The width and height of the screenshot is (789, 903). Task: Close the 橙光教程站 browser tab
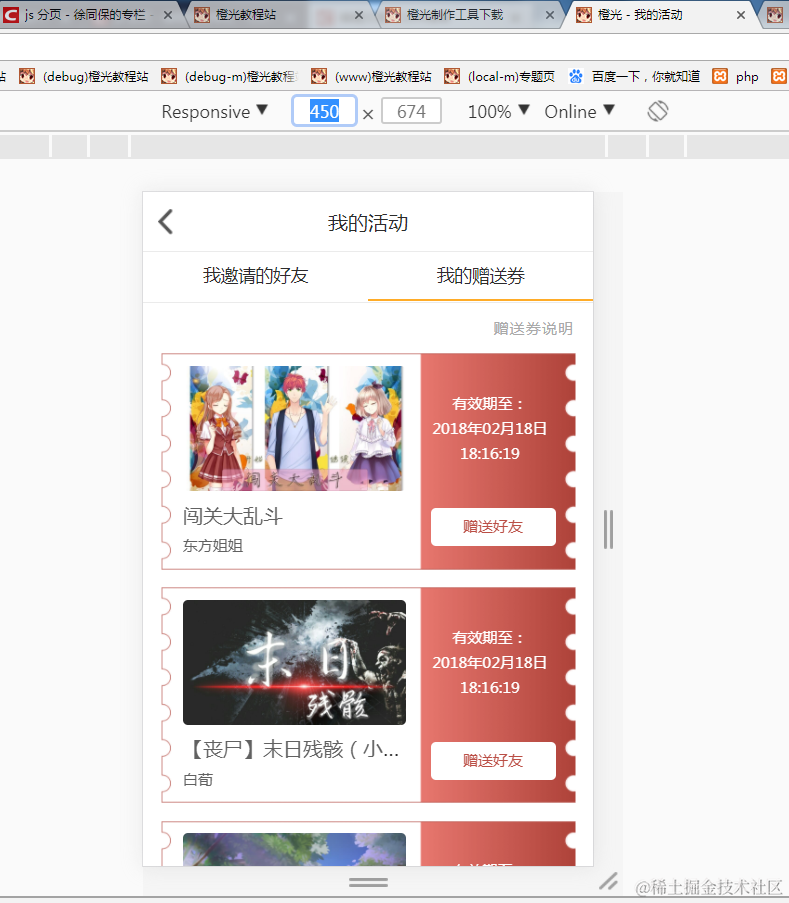pos(359,15)
